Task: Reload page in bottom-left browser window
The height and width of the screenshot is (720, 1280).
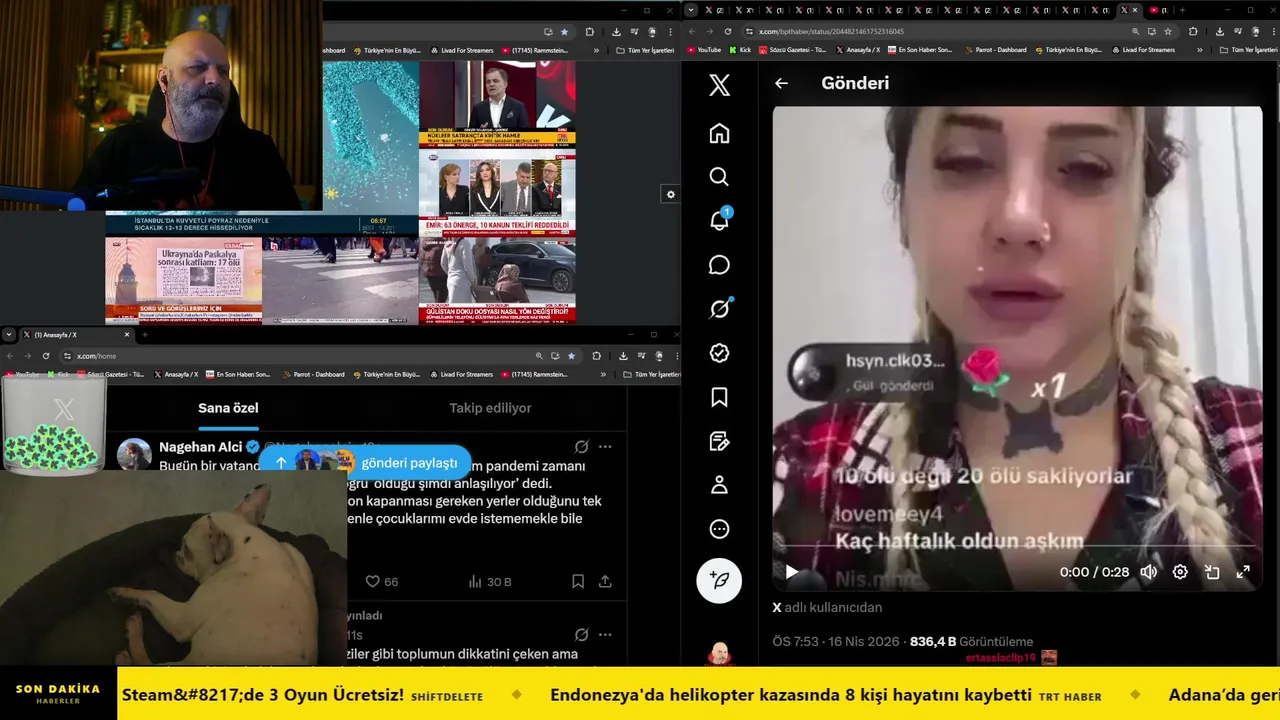Action: pyautogui.click(x=46, y=356)
